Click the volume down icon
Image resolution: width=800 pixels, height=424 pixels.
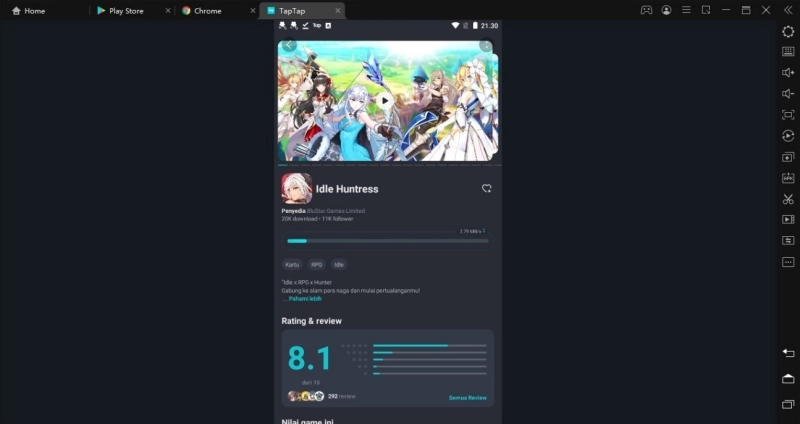[x=788, y=93]
